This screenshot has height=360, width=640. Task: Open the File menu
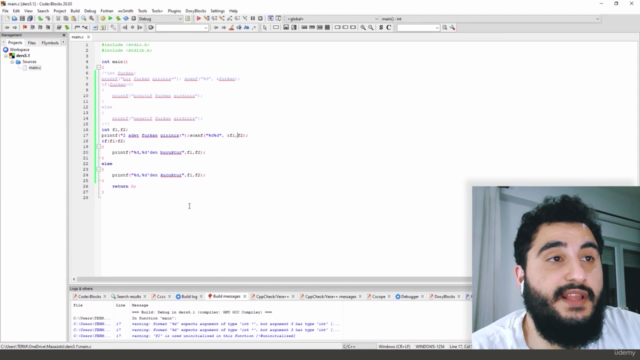(x=5, y=11)
